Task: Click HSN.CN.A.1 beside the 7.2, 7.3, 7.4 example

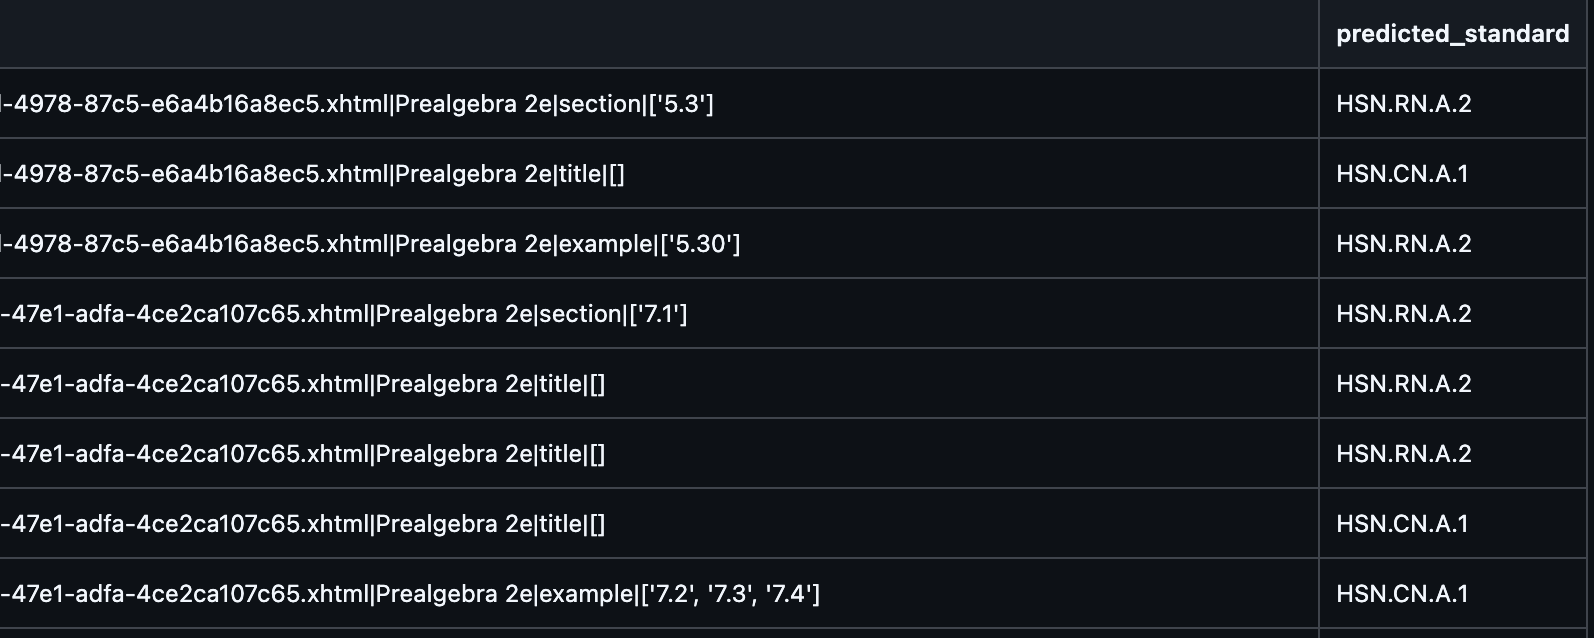Action: tap(1402, 594)
